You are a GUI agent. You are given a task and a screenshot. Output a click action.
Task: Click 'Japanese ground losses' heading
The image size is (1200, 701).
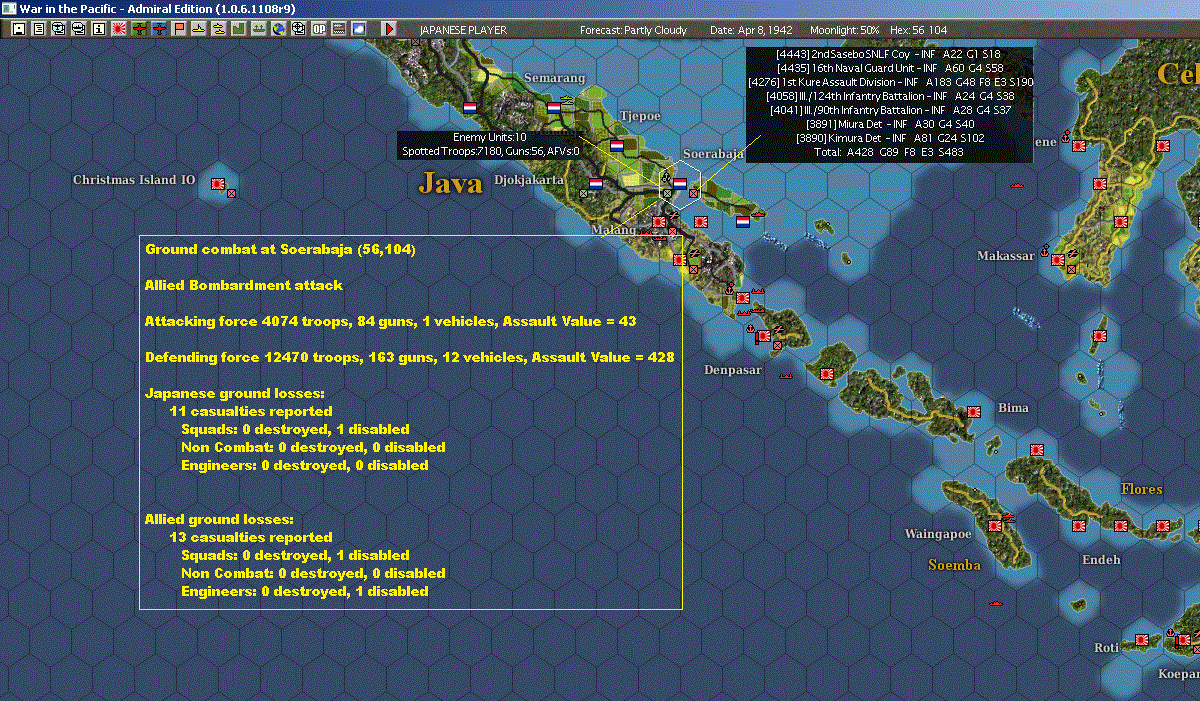point(235,393)
